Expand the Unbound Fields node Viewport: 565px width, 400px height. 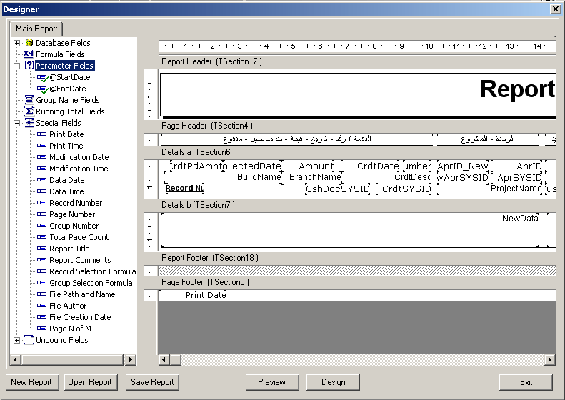pyautogui.click(x=17, y=340)
